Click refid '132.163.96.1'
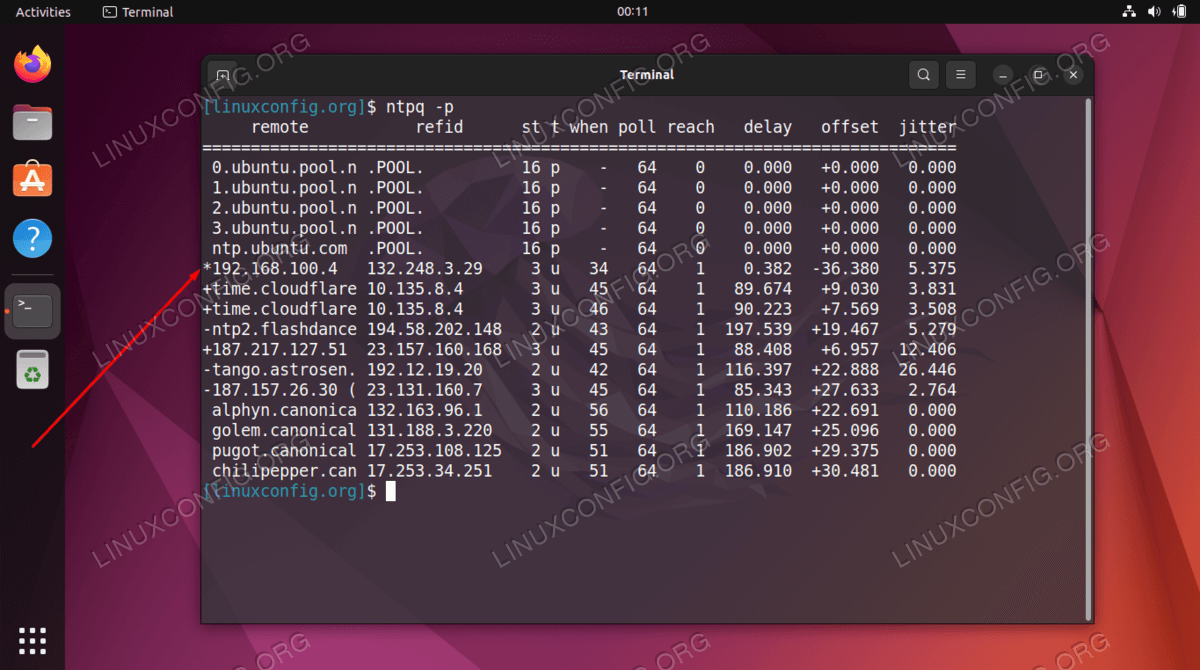Image resolution: width=1200 pixels, height=670 pixels. pyautogui.click(x=425, y=410)
